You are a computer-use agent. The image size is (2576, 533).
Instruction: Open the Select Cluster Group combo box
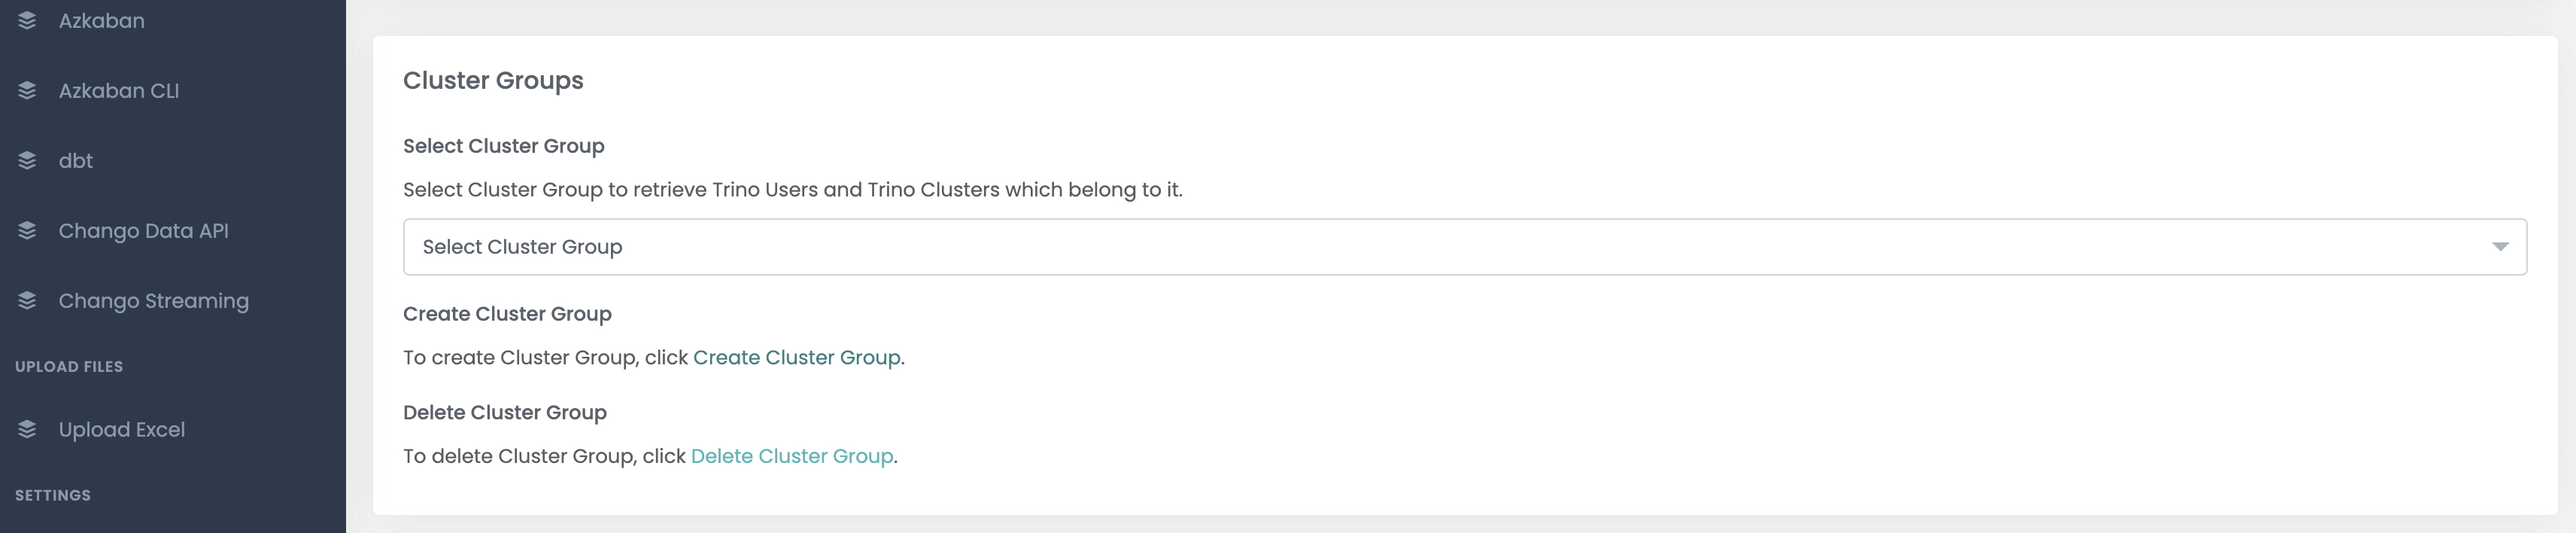point(1464,247)
